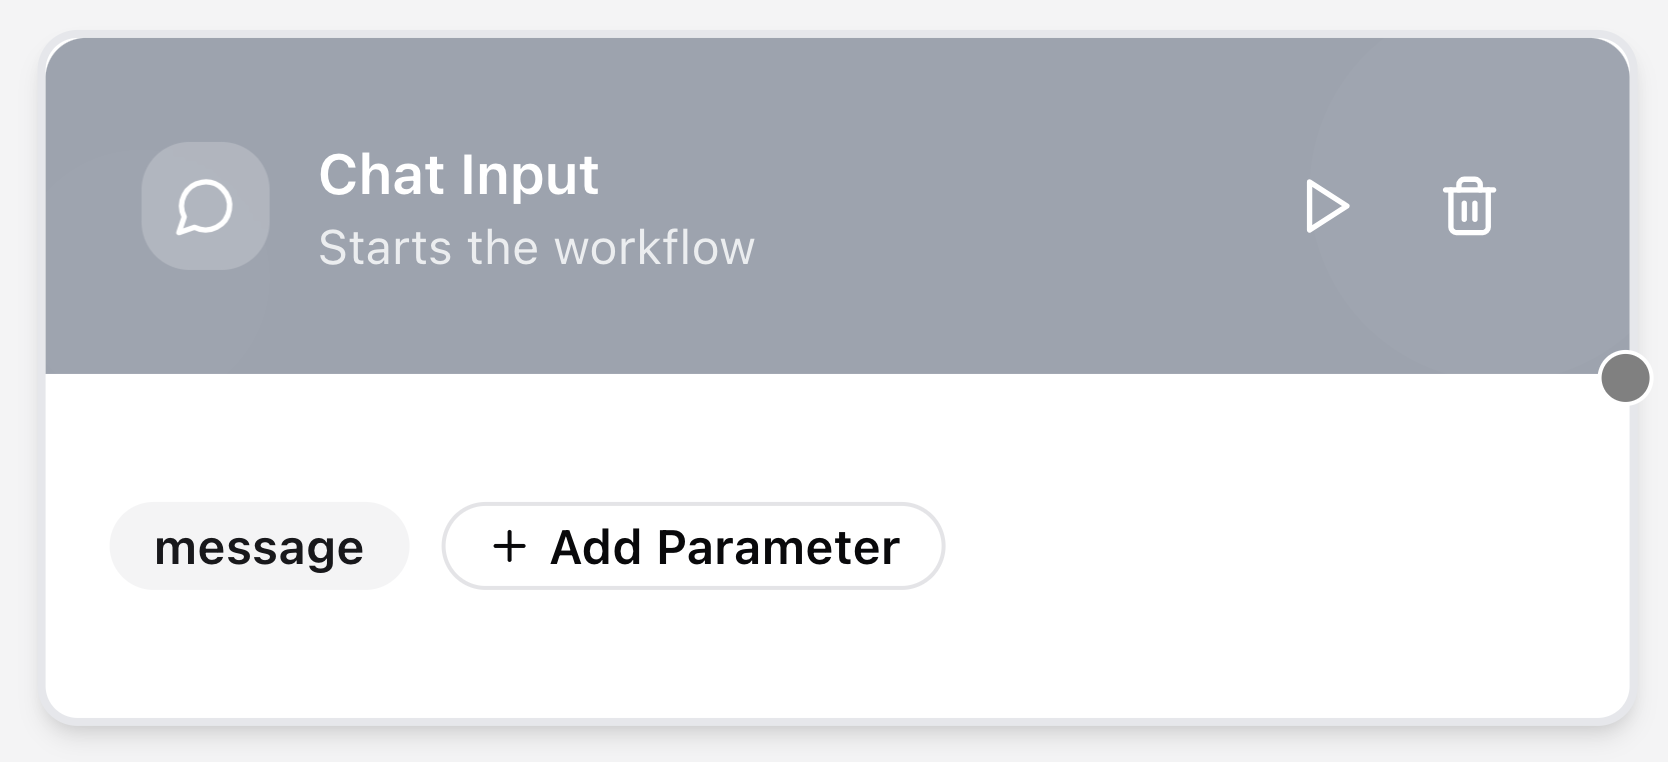Select the message parameter chip

(259, 547)
